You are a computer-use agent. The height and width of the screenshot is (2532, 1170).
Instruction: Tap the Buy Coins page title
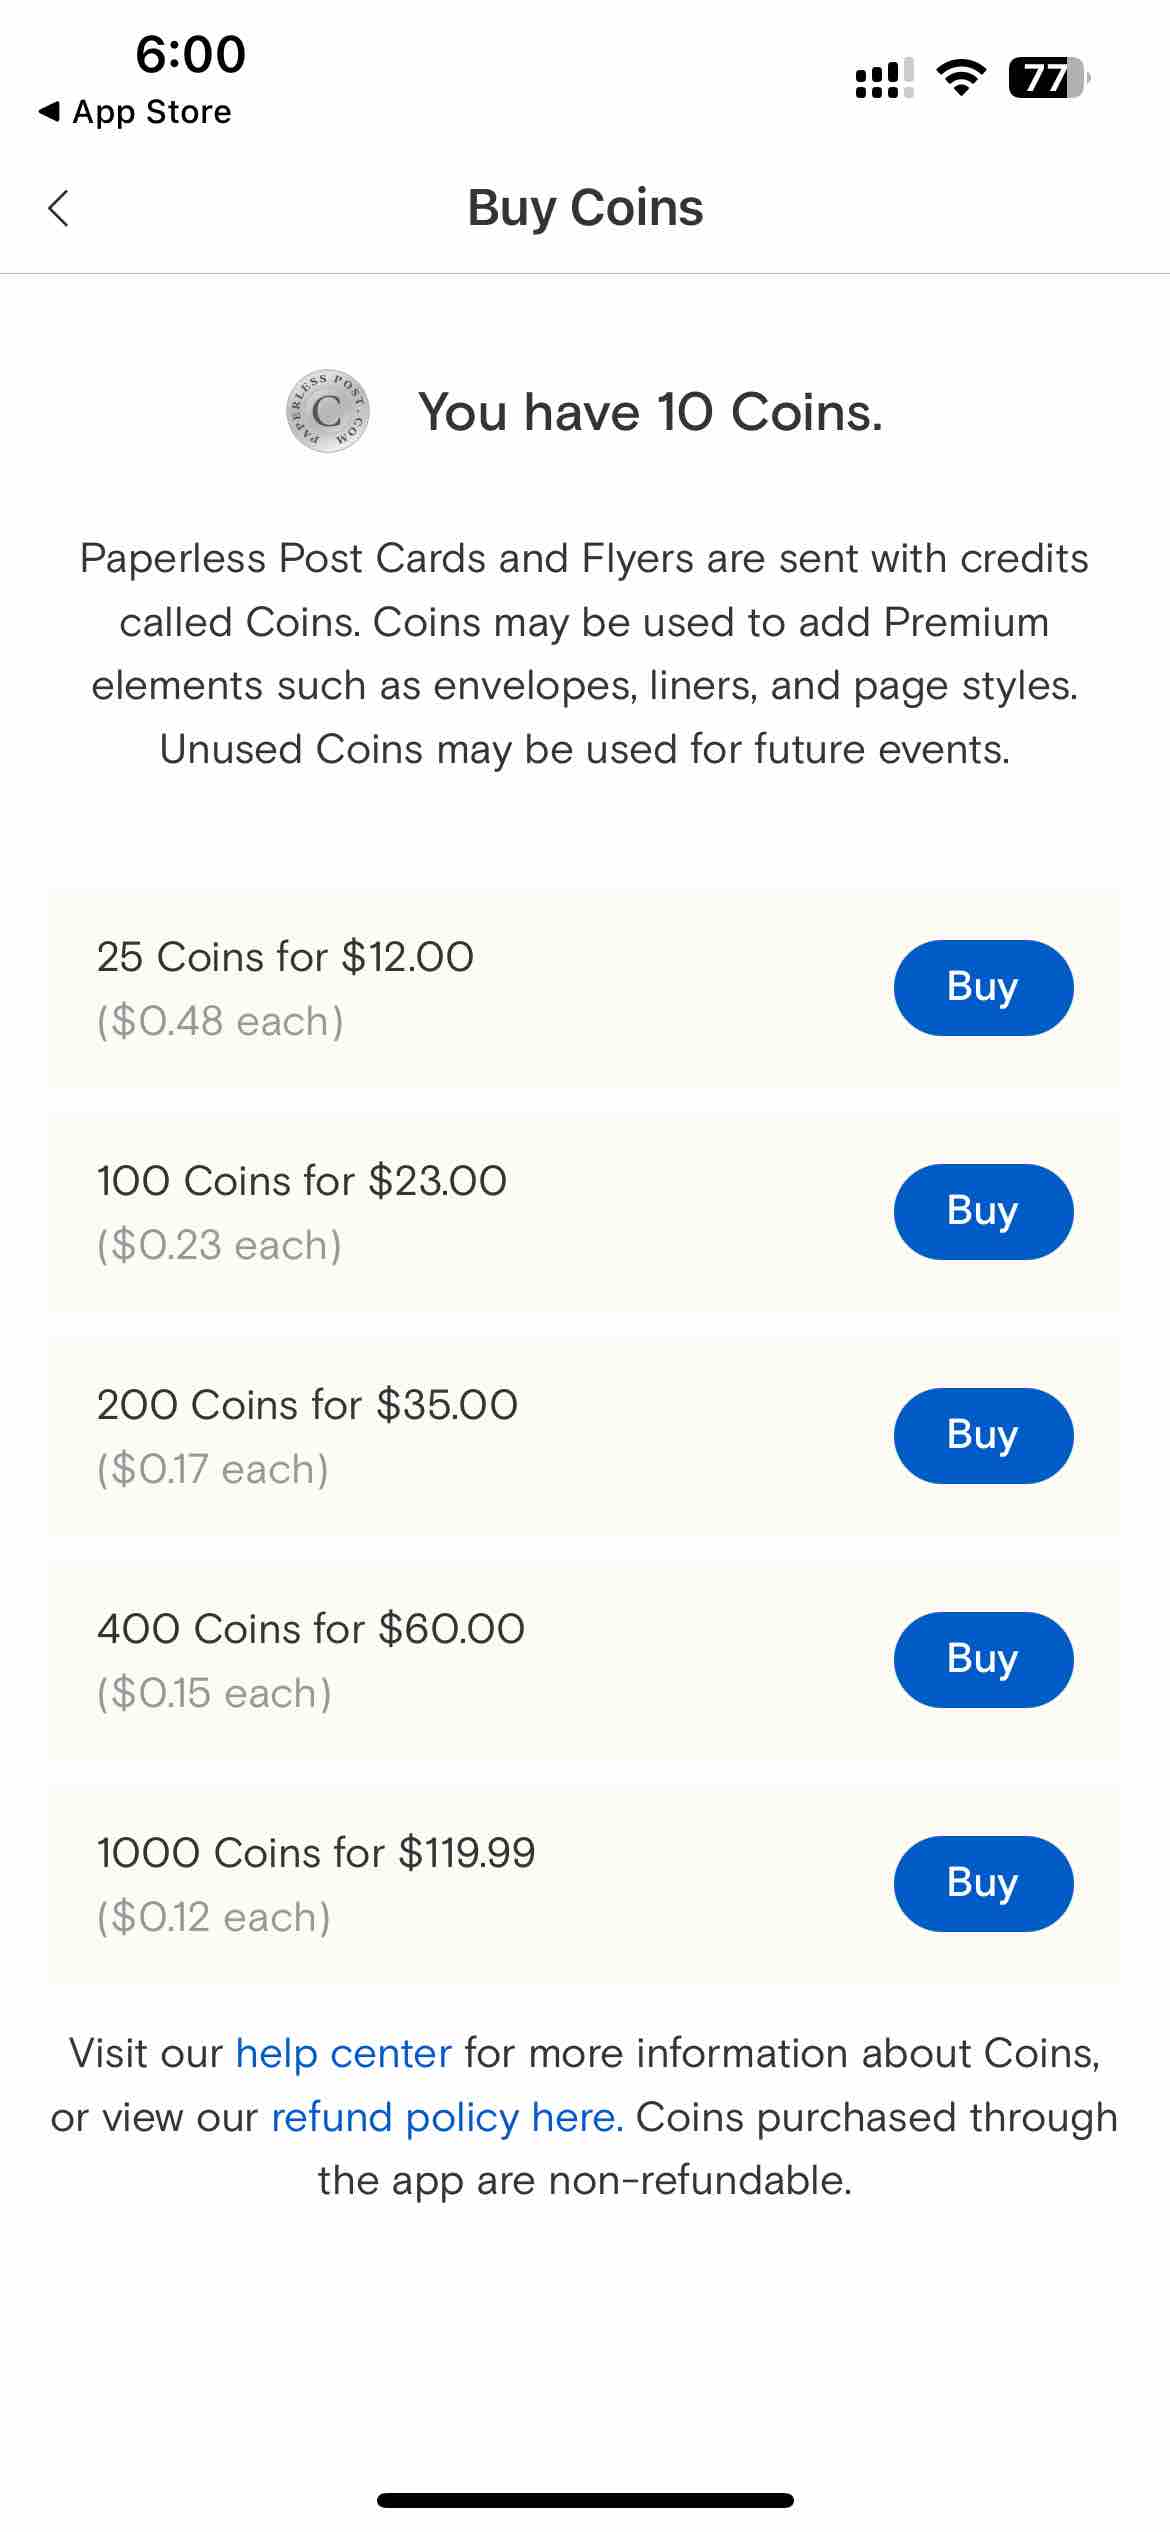[585, 208]
